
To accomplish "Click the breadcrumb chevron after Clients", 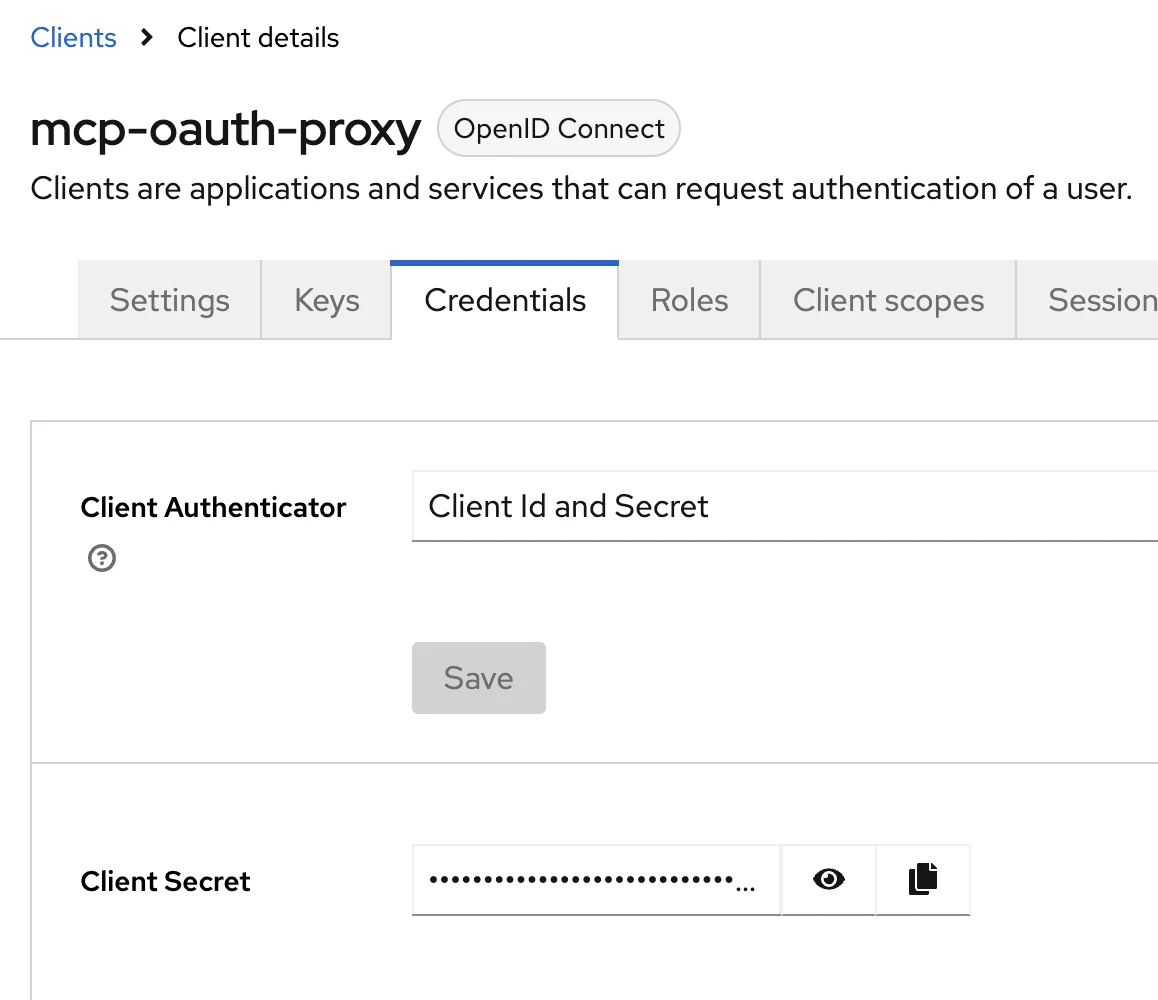I will click(146, 38).
